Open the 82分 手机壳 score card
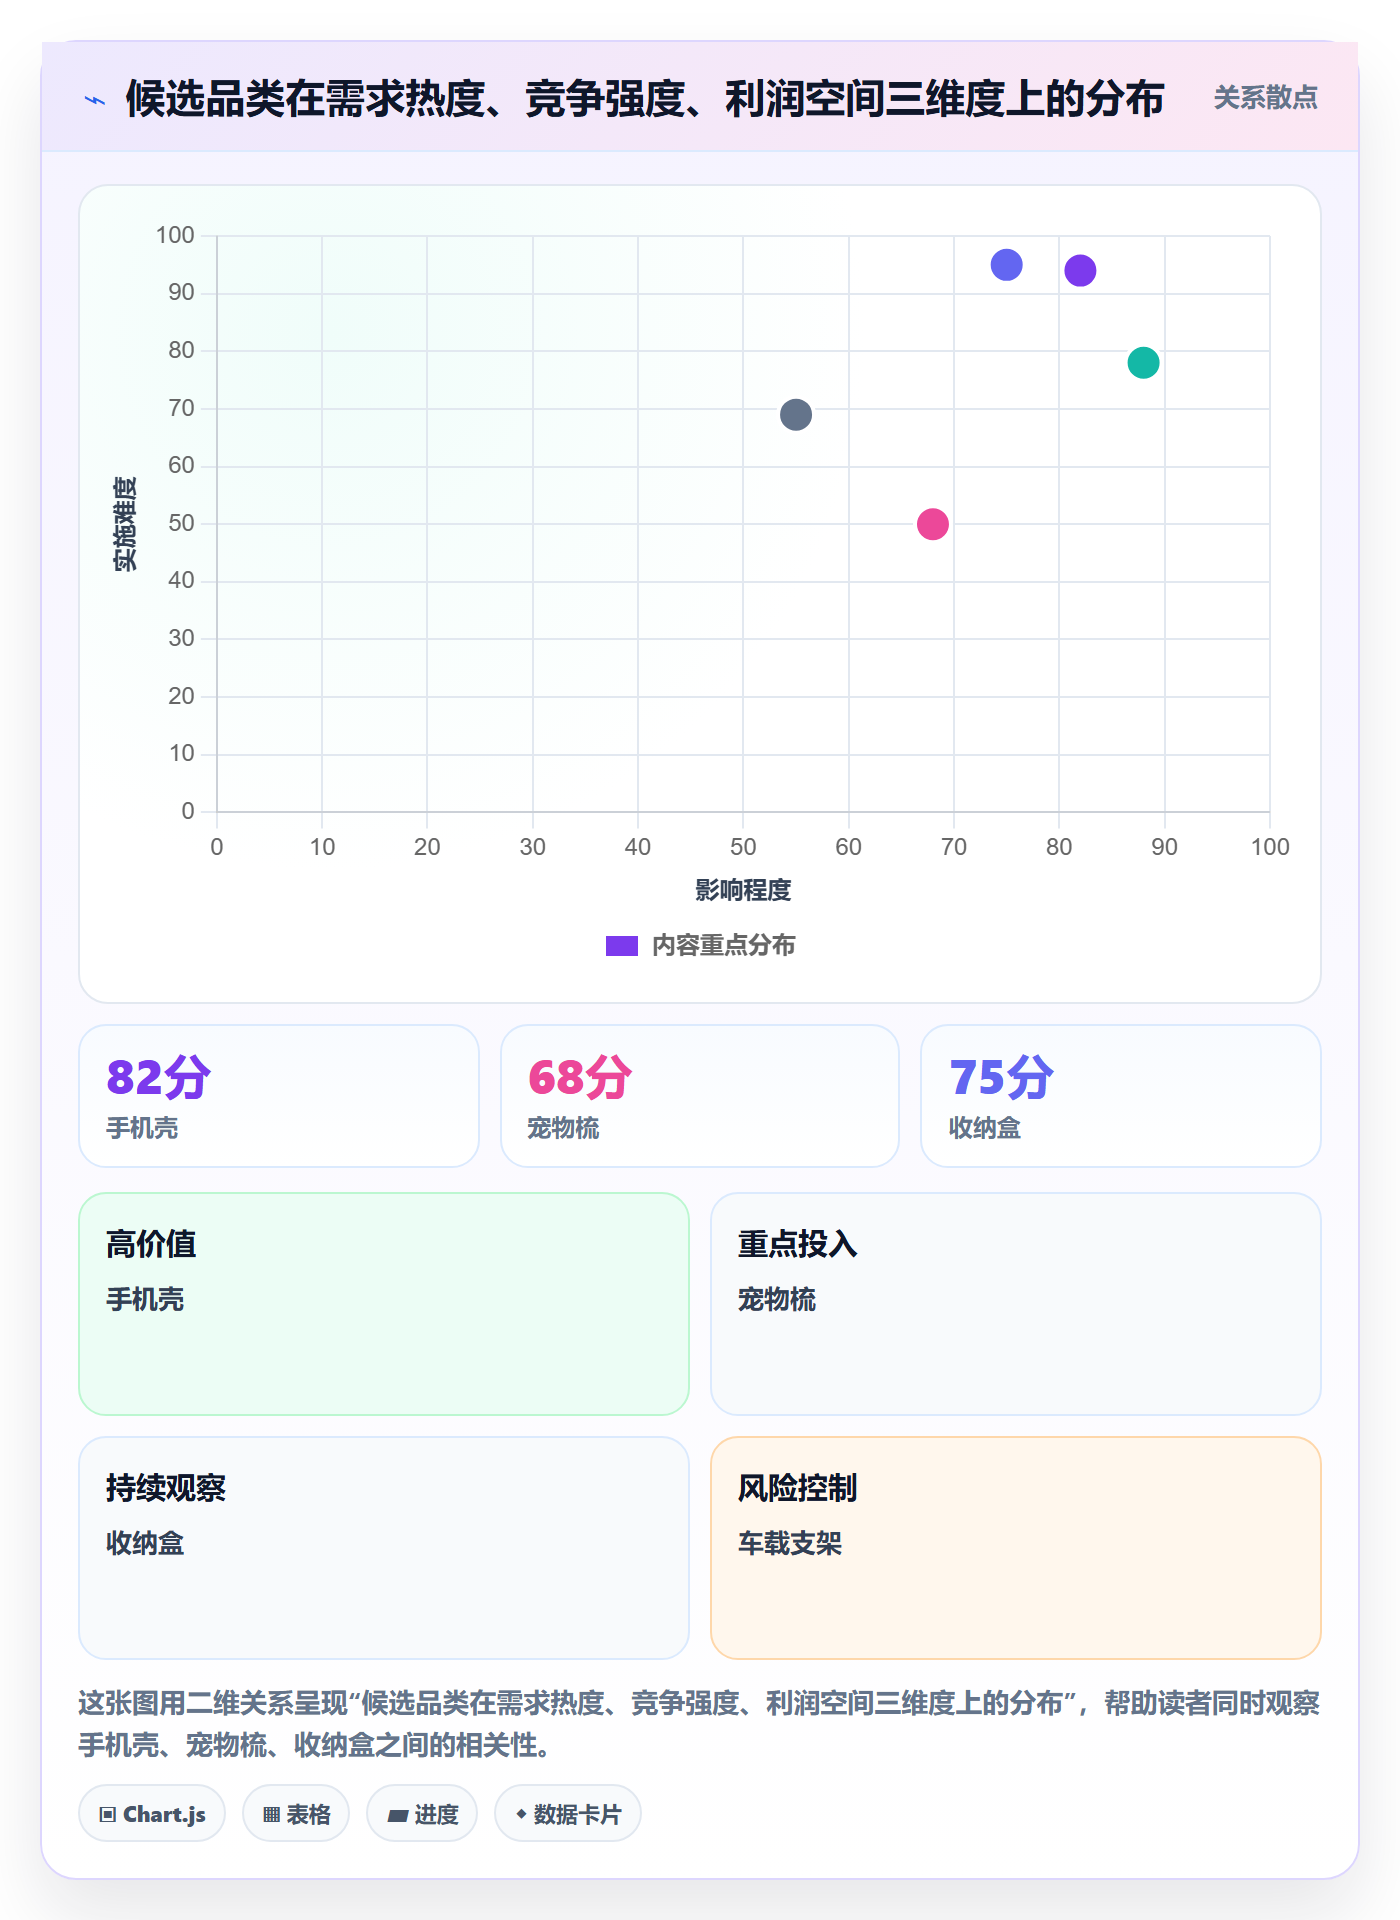1400x1920 pixels. [x=279, y=1096]
